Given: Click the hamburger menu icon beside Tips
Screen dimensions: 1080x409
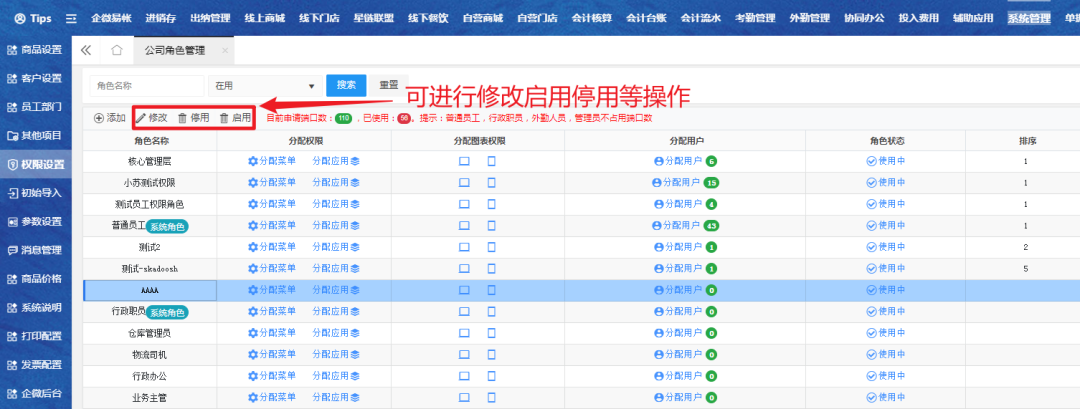Looking at the screenshot, I should click(x=70, y=19).
